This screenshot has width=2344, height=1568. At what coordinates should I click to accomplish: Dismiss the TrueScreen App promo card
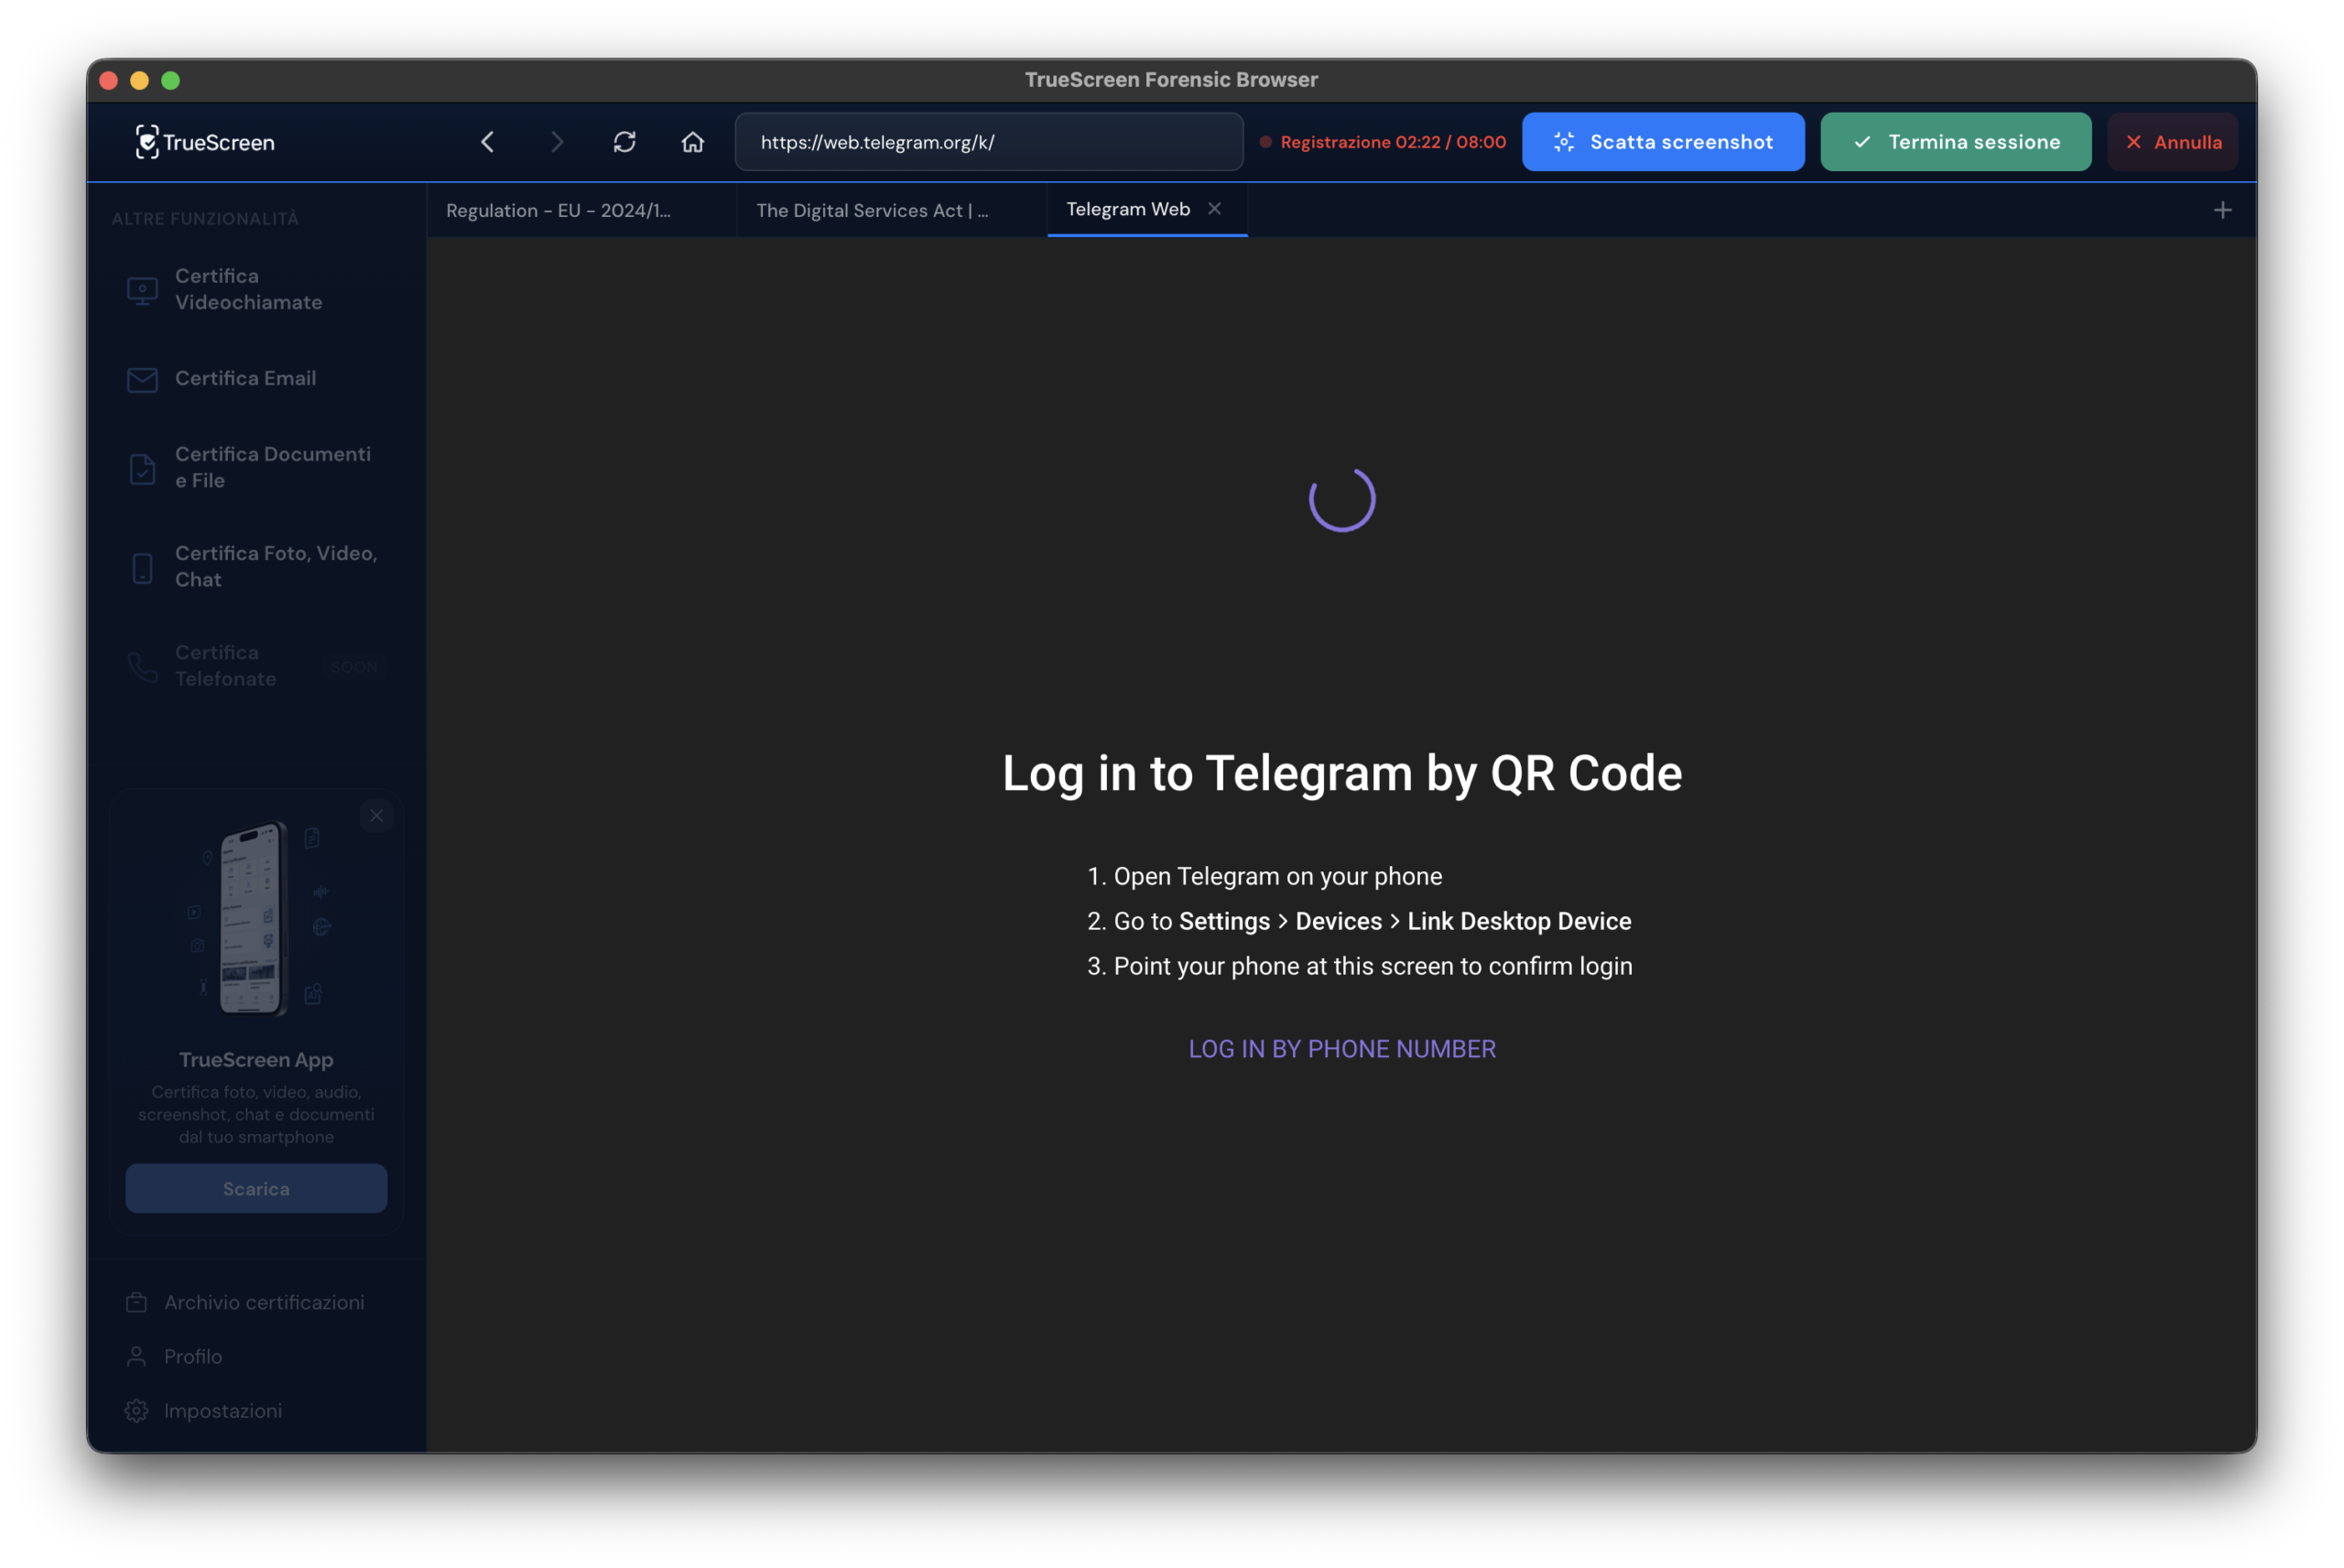376,816
